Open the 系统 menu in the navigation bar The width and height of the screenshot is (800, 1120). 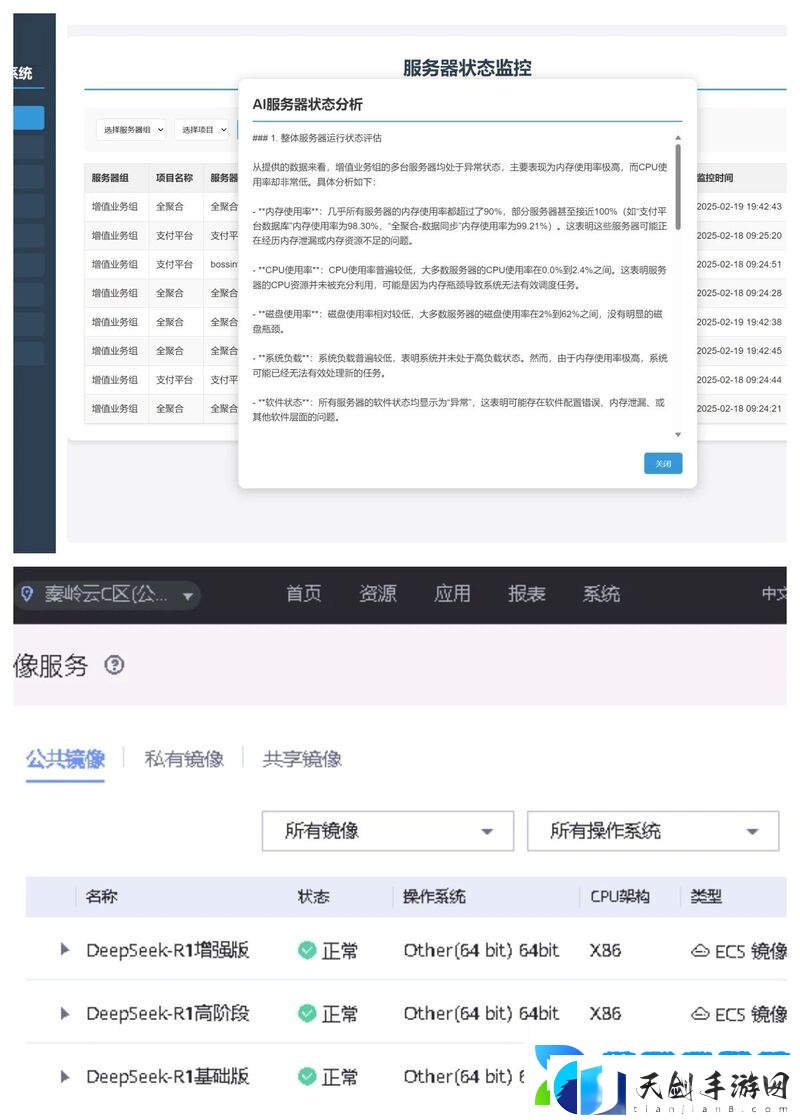(601, 594)
